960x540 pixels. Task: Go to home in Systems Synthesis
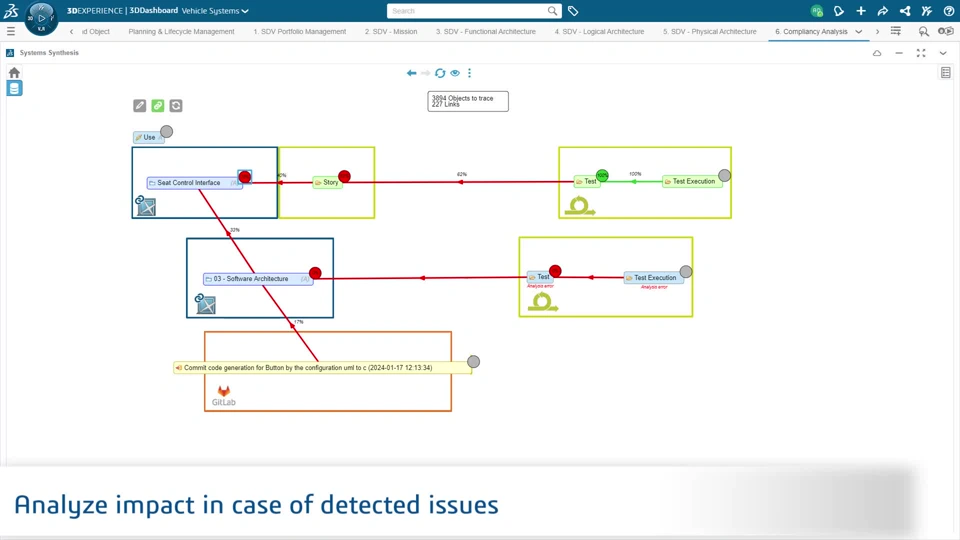pyautogui.click(x=14, y=73)
